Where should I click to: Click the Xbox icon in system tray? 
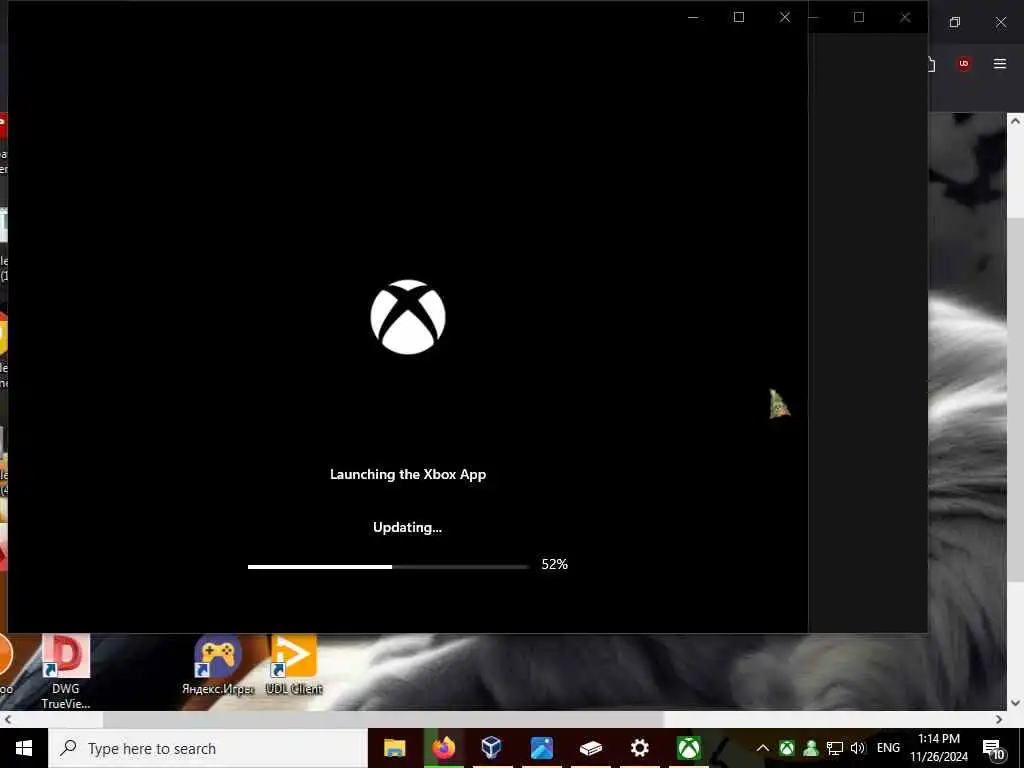coord(787,748)
